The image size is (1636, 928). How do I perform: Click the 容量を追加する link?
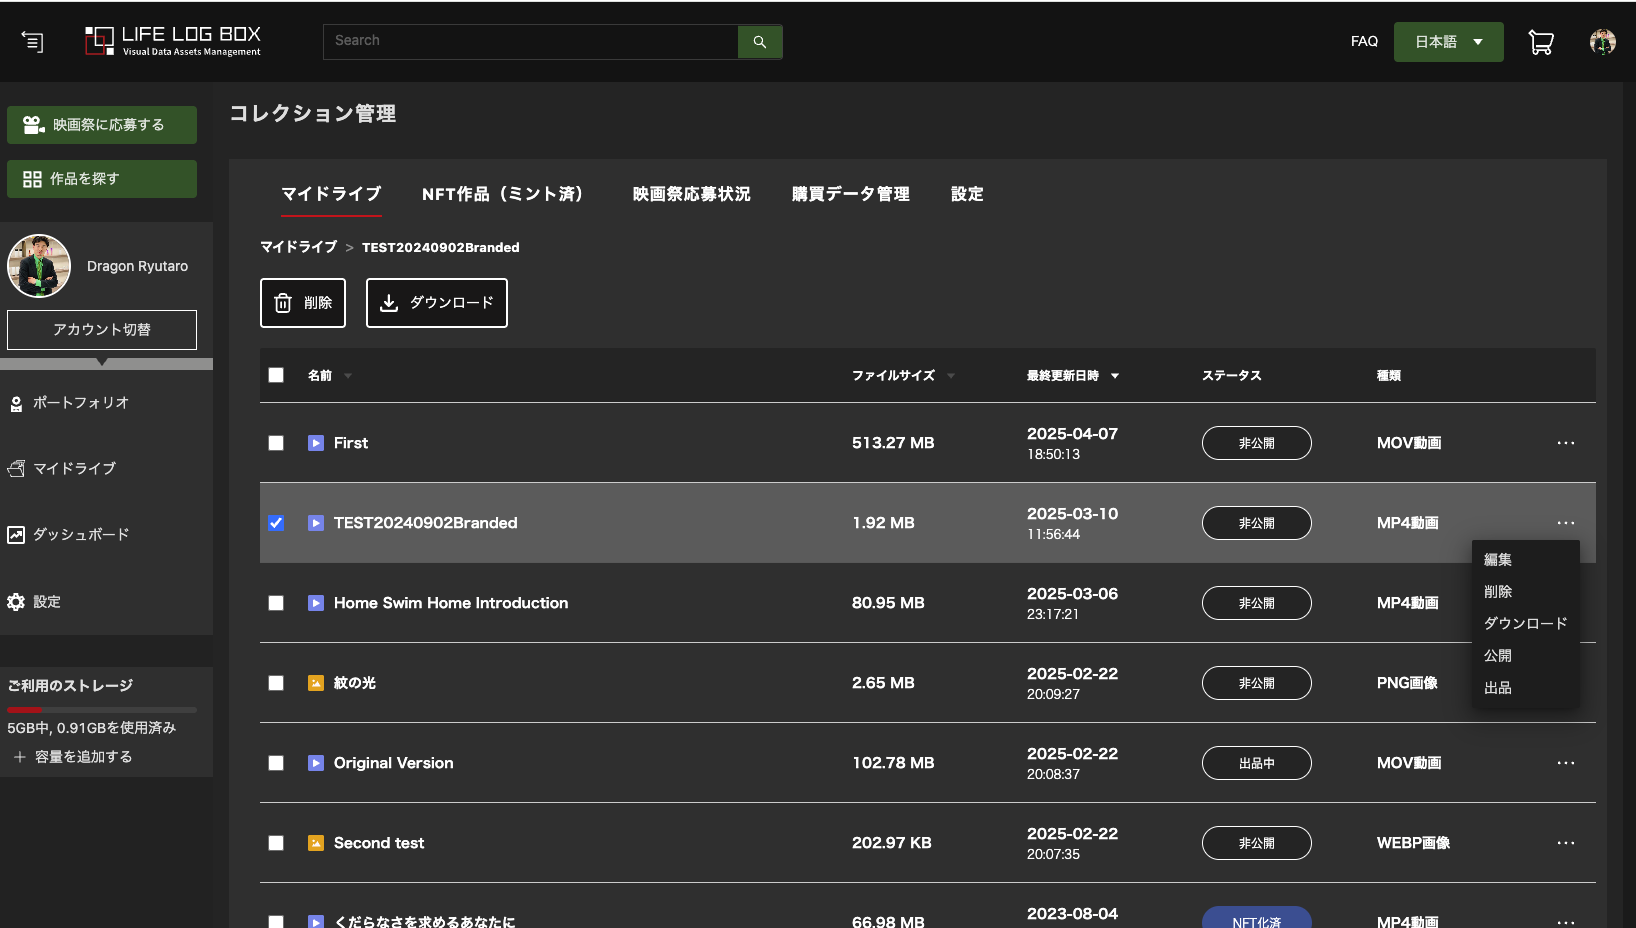pos(83,757)
